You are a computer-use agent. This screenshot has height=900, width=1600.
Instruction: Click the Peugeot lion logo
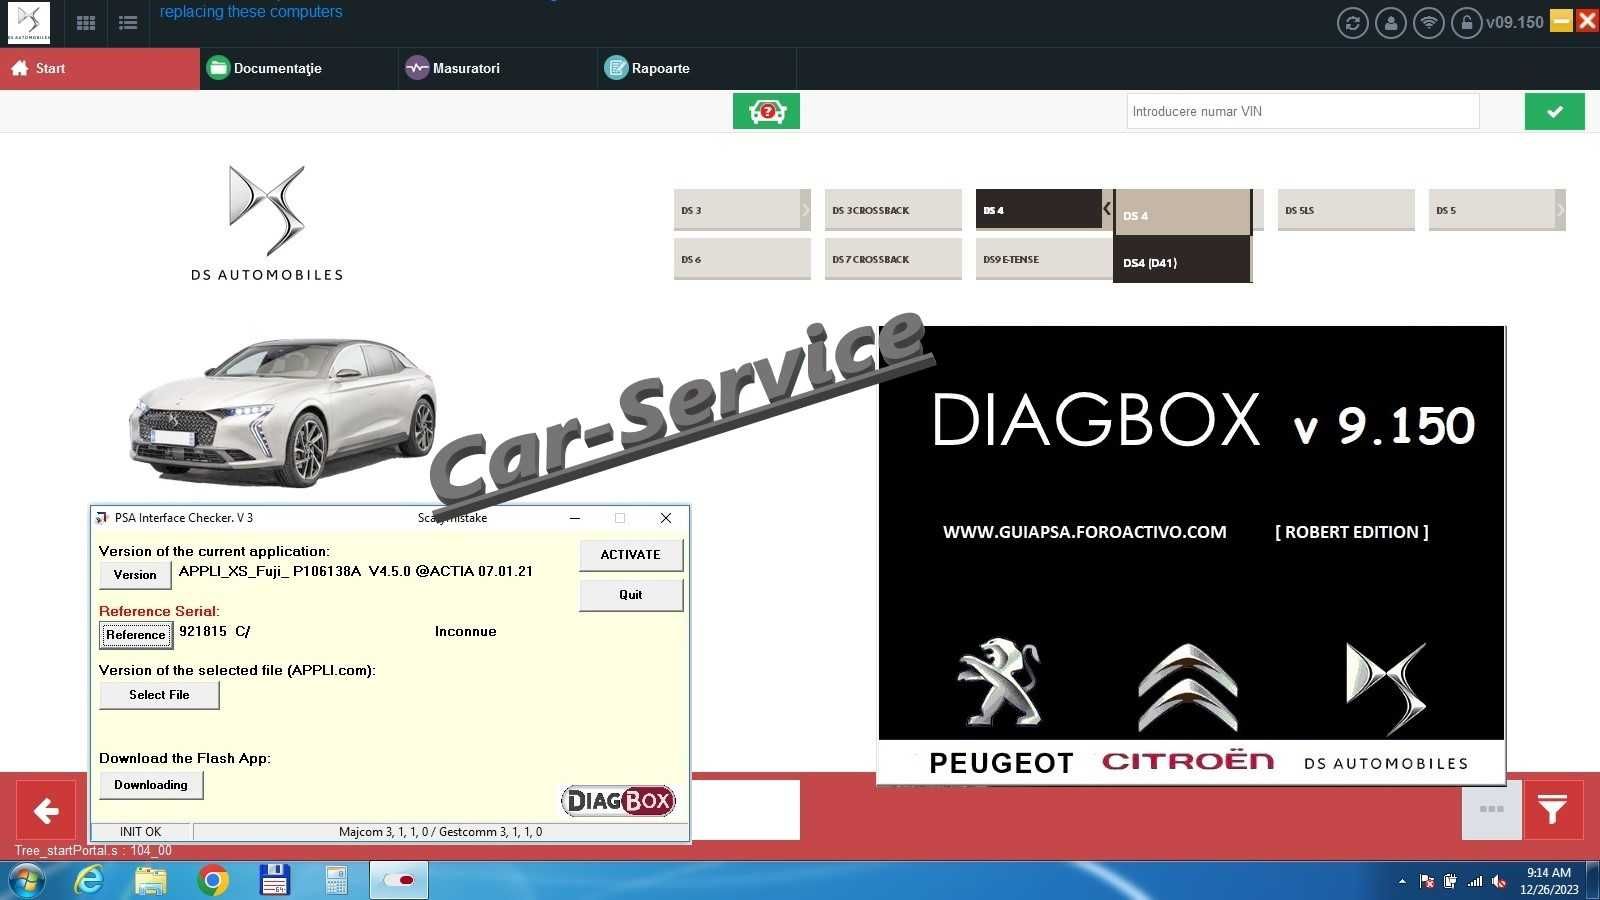pos(999,683)
